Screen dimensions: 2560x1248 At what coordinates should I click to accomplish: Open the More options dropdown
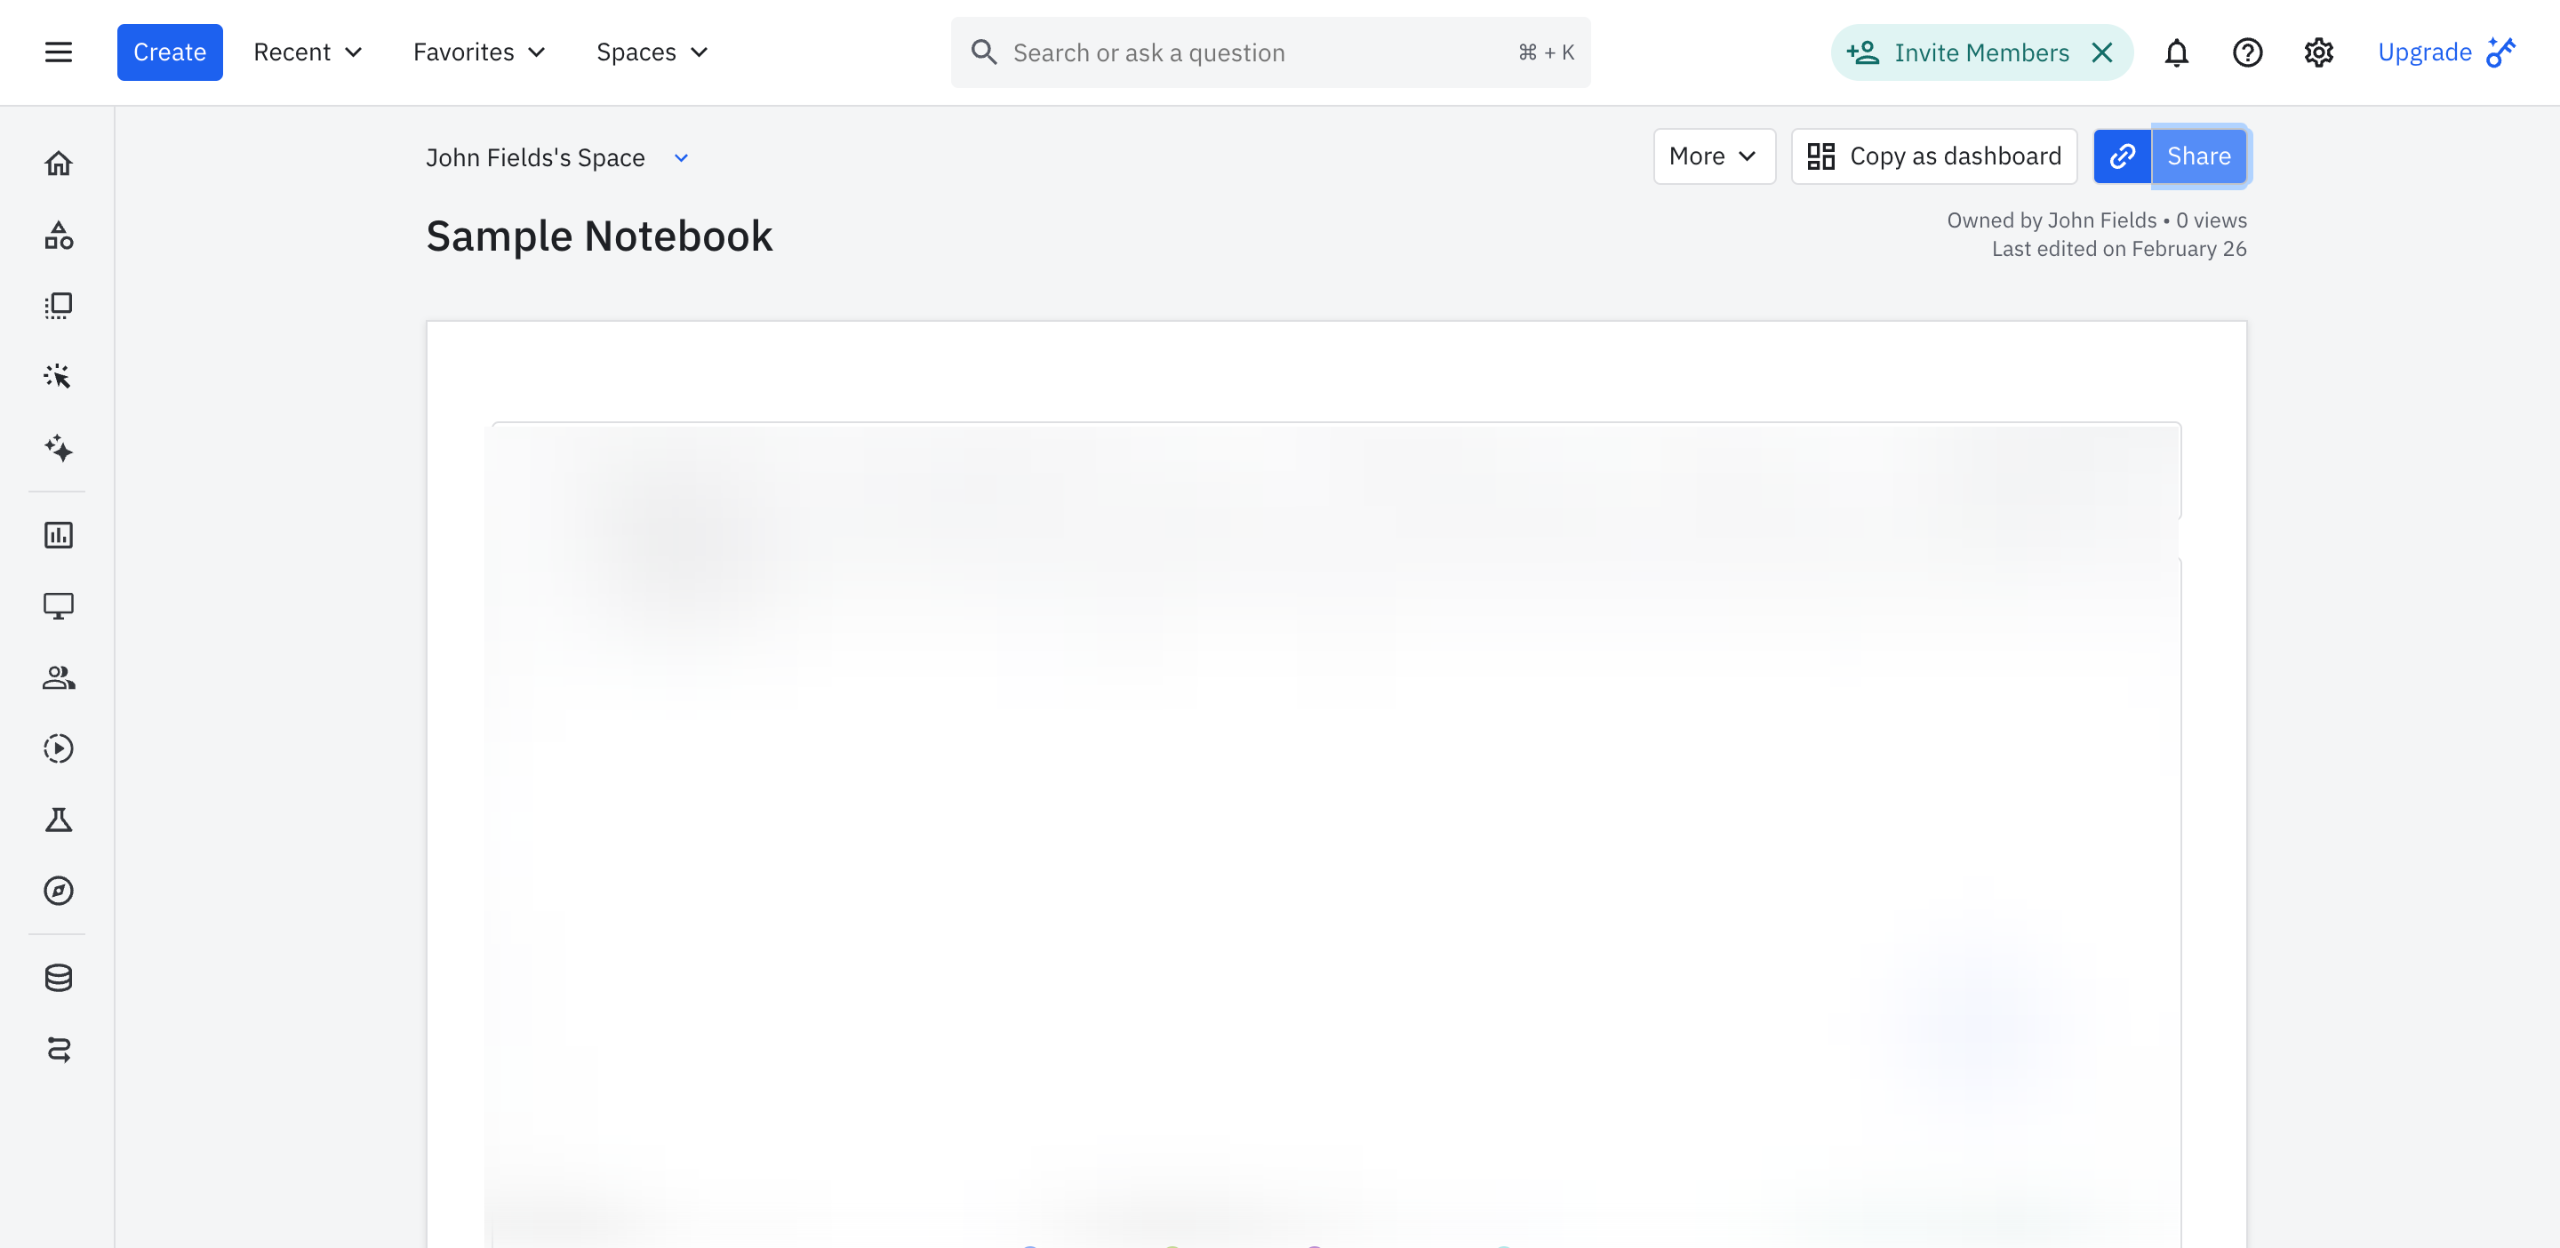[x=1713, y=156]
